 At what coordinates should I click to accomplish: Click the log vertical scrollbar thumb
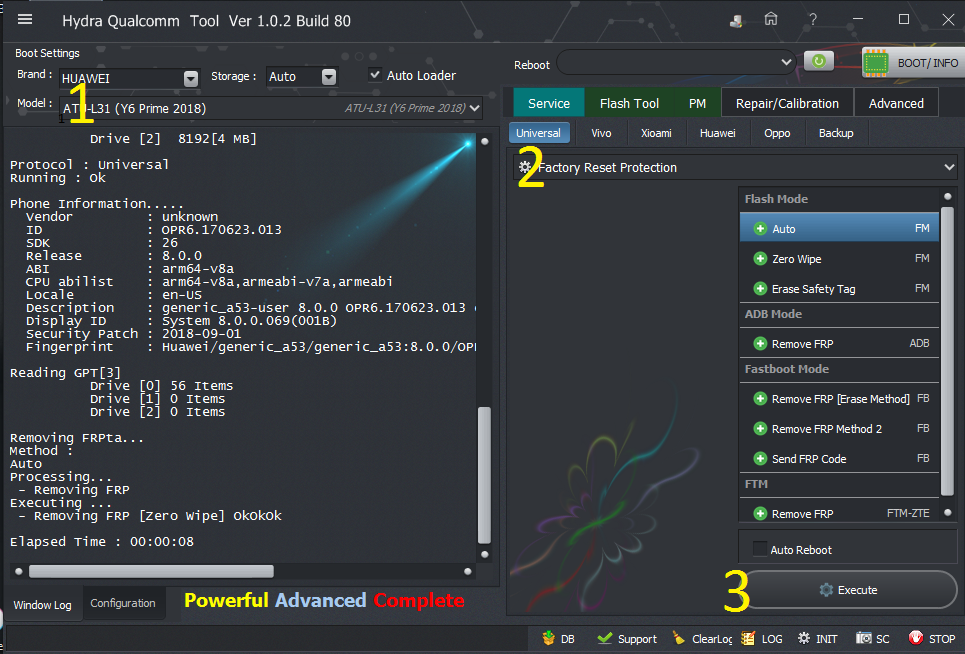click(484, 474)
